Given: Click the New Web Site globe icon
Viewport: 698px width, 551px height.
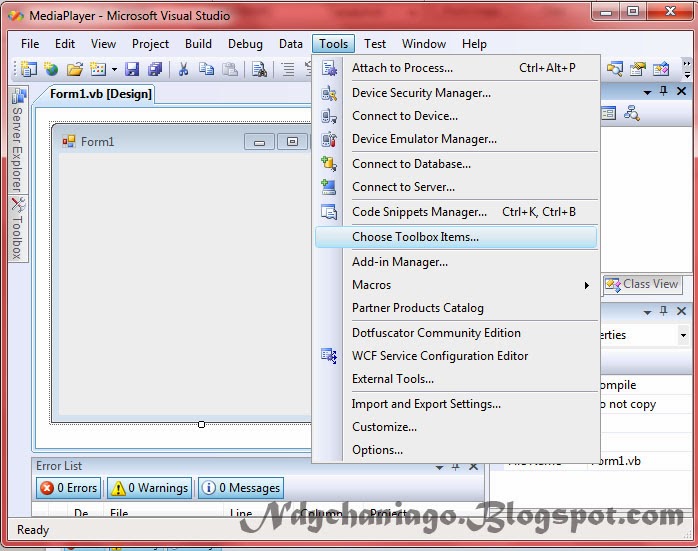Looking at the screenshot, I should [51, 69].
